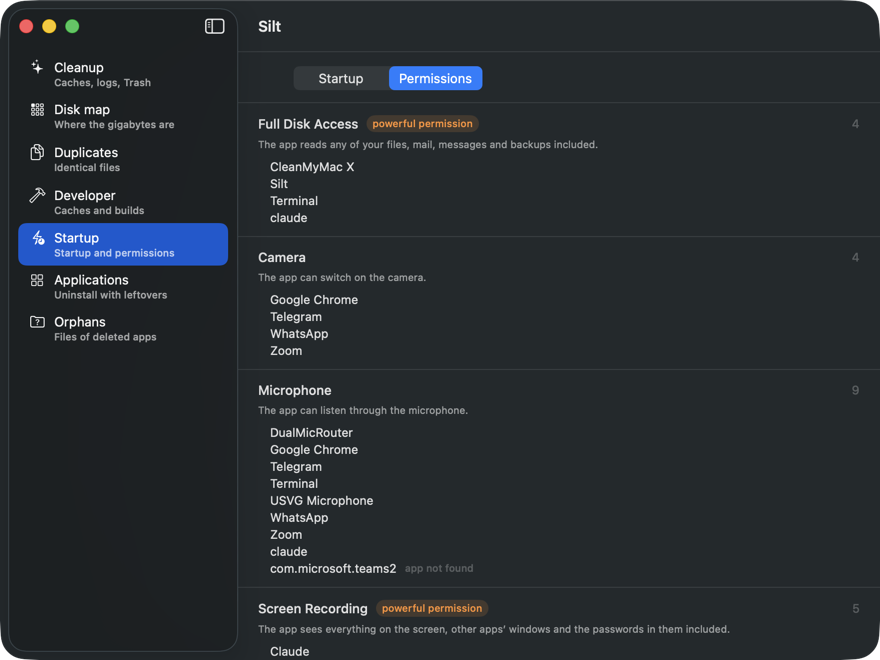Click the Camera section heading
This screenshot has width=880, height=660.
tap(282, 258)
